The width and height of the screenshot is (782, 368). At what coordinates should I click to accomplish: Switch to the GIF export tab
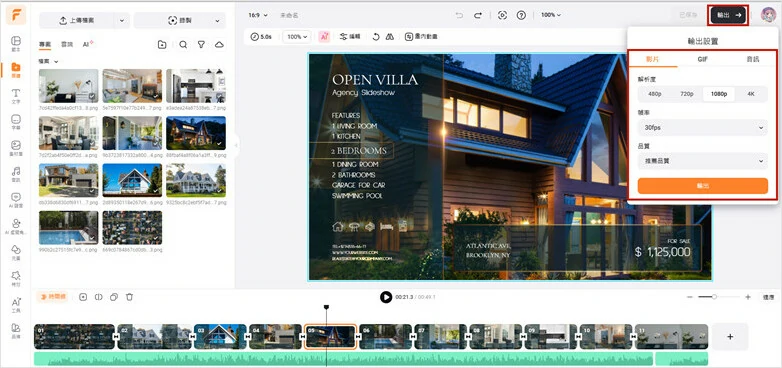pos(702,59)
